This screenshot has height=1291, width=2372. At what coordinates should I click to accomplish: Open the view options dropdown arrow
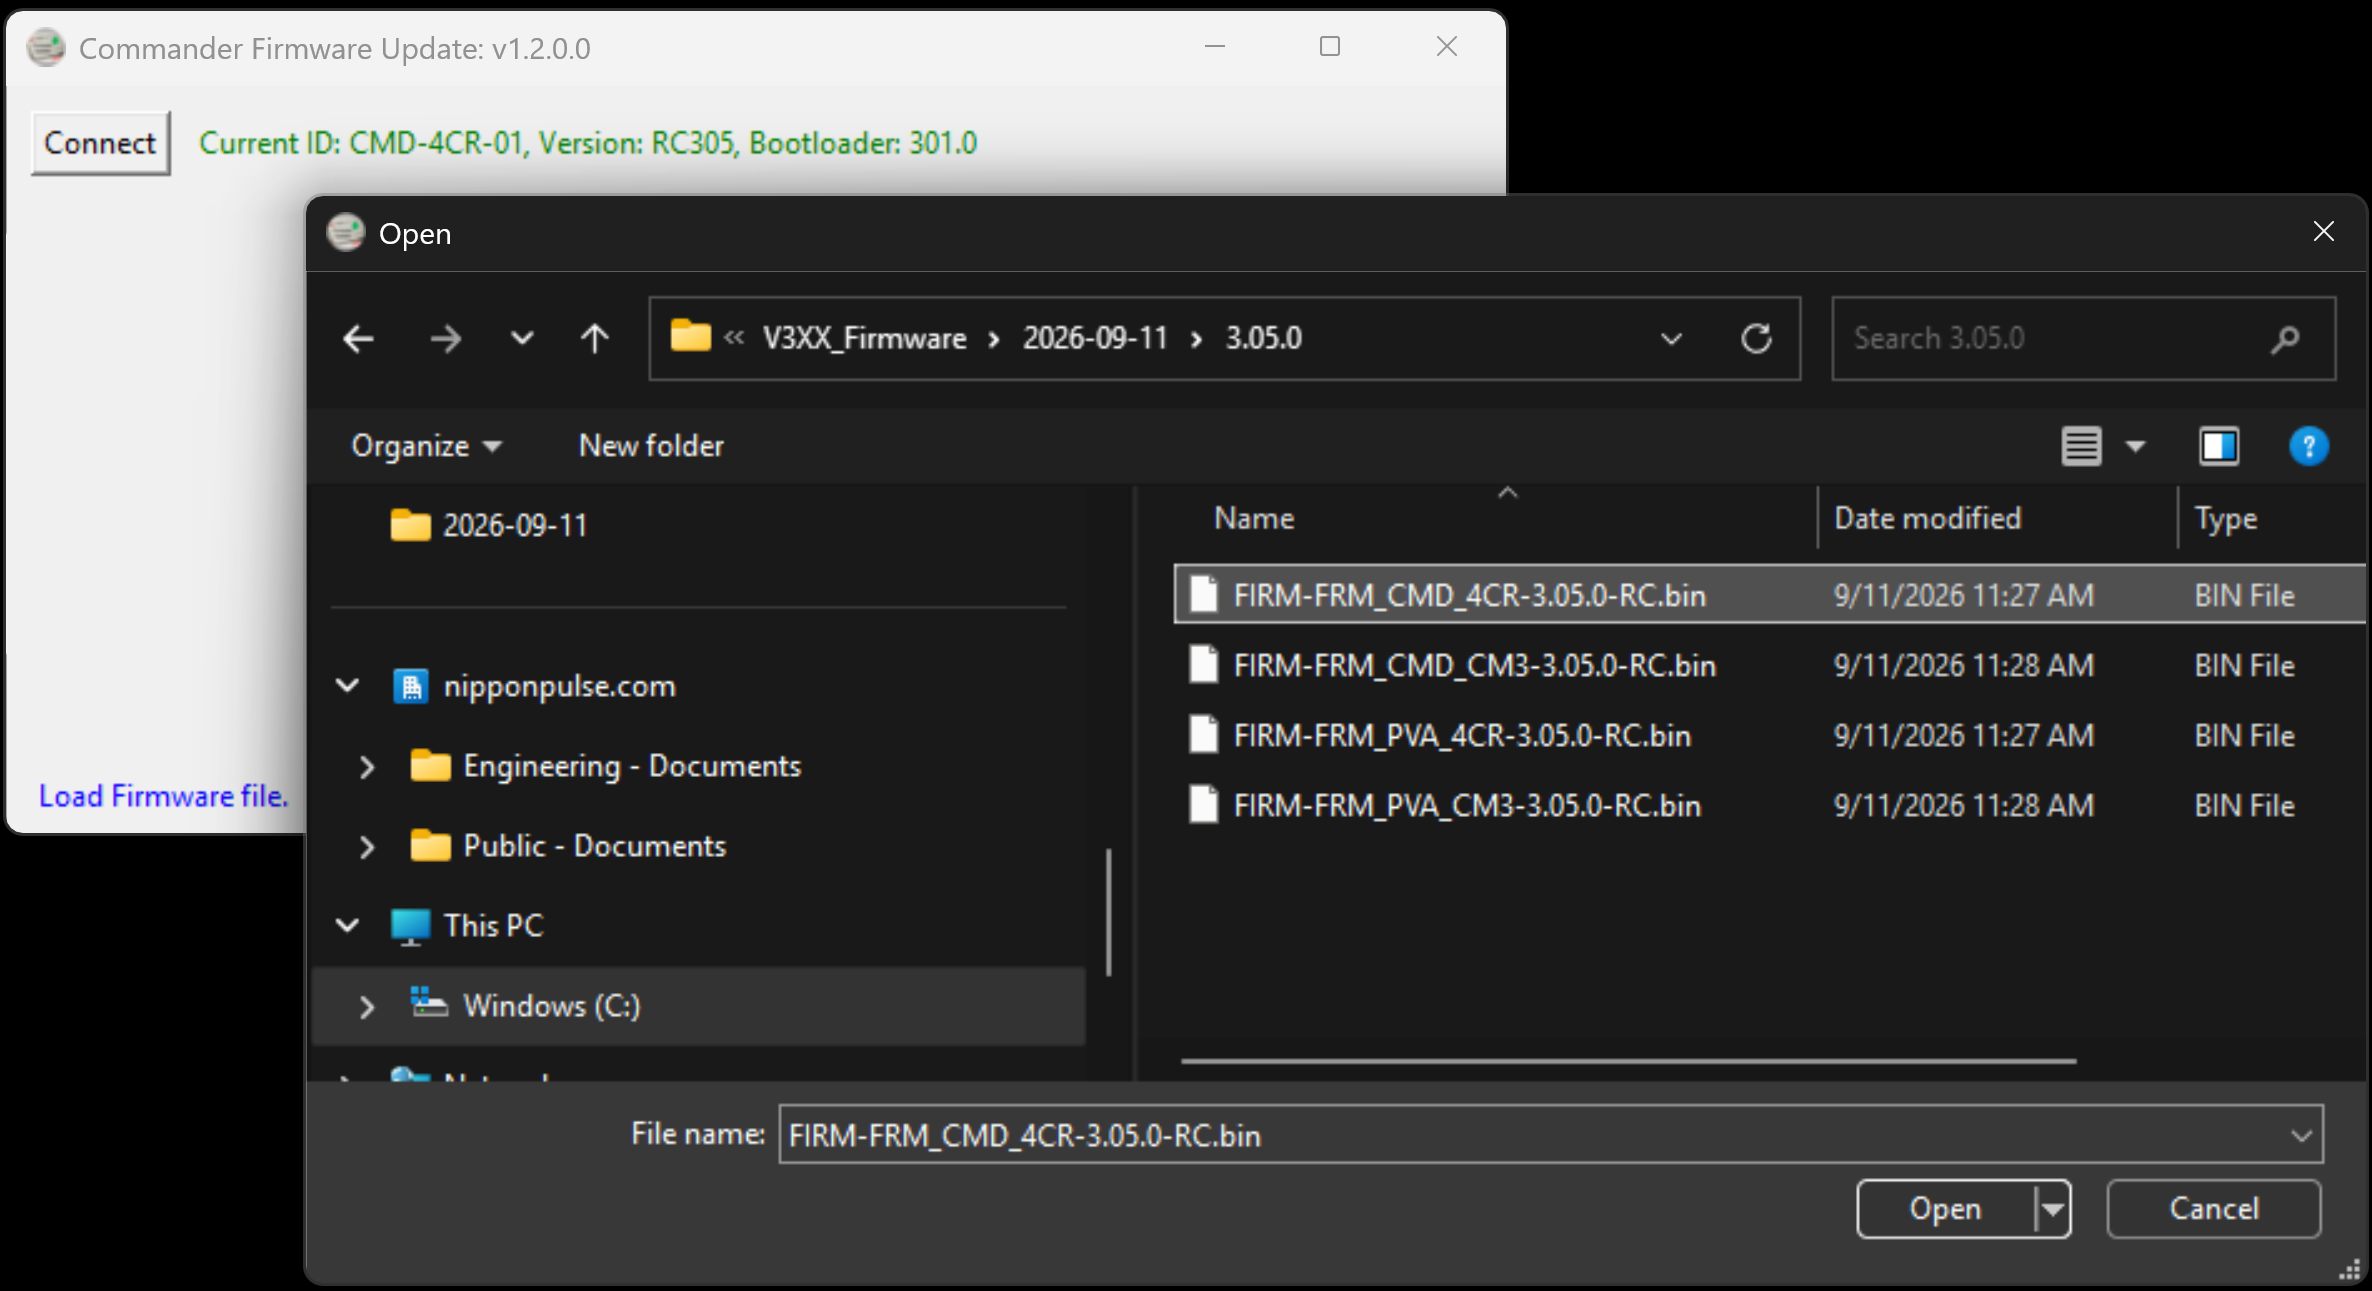(2135, 446)
